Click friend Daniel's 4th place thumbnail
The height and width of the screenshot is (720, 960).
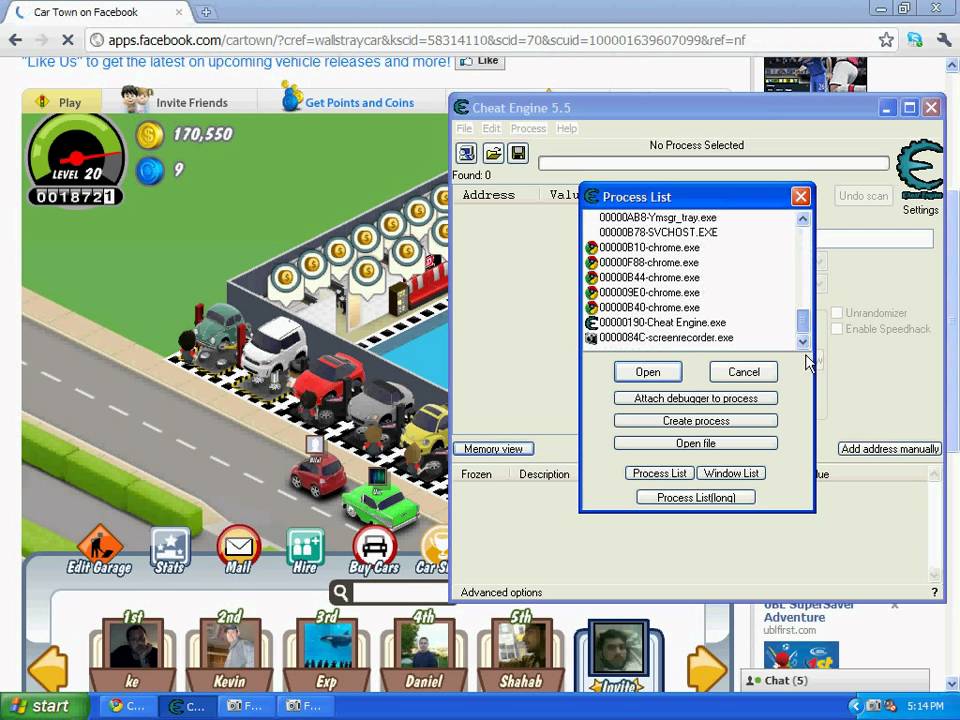click(423, 652)
